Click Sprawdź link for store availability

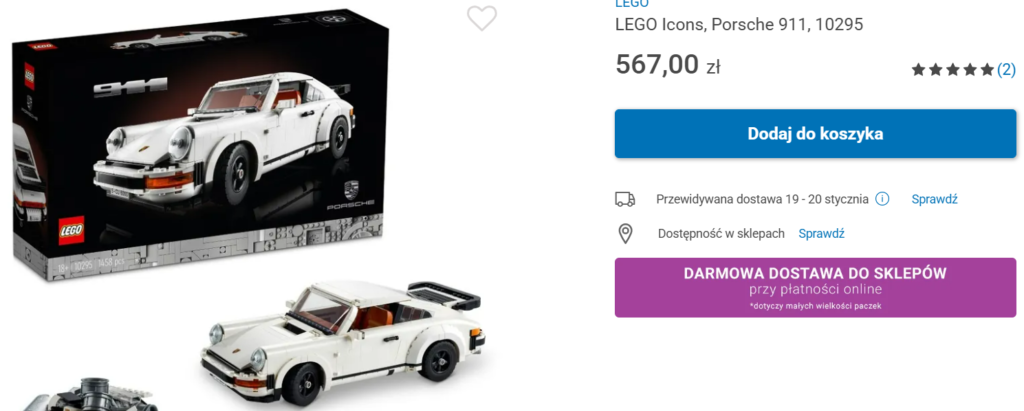[x=822, y=233]
